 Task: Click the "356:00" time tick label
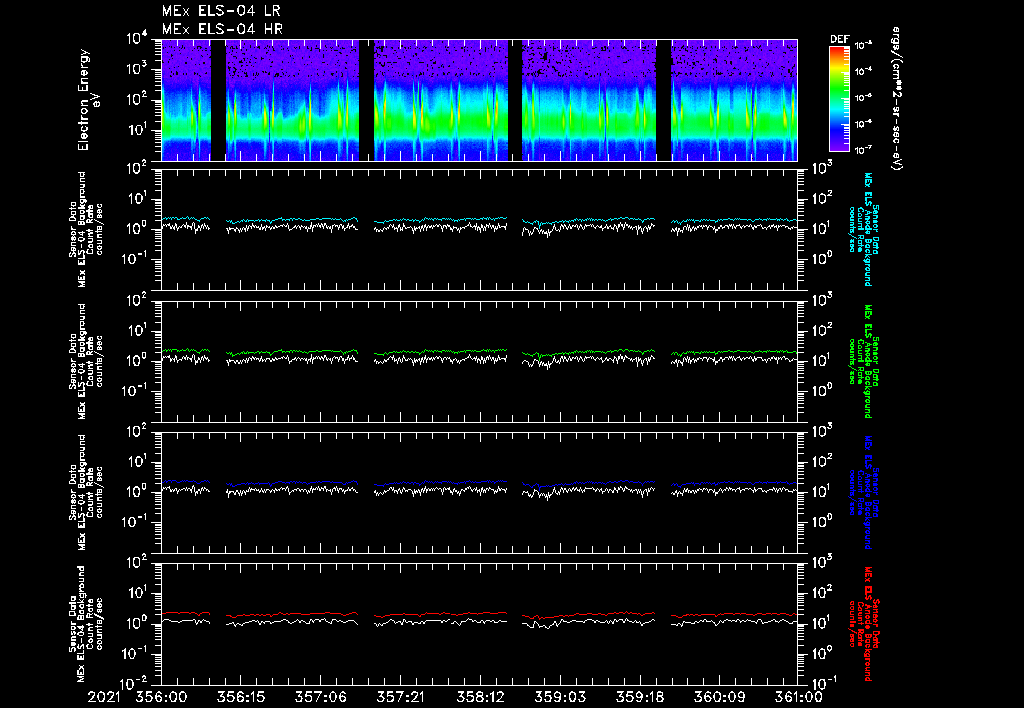click(x=161, y=697)
